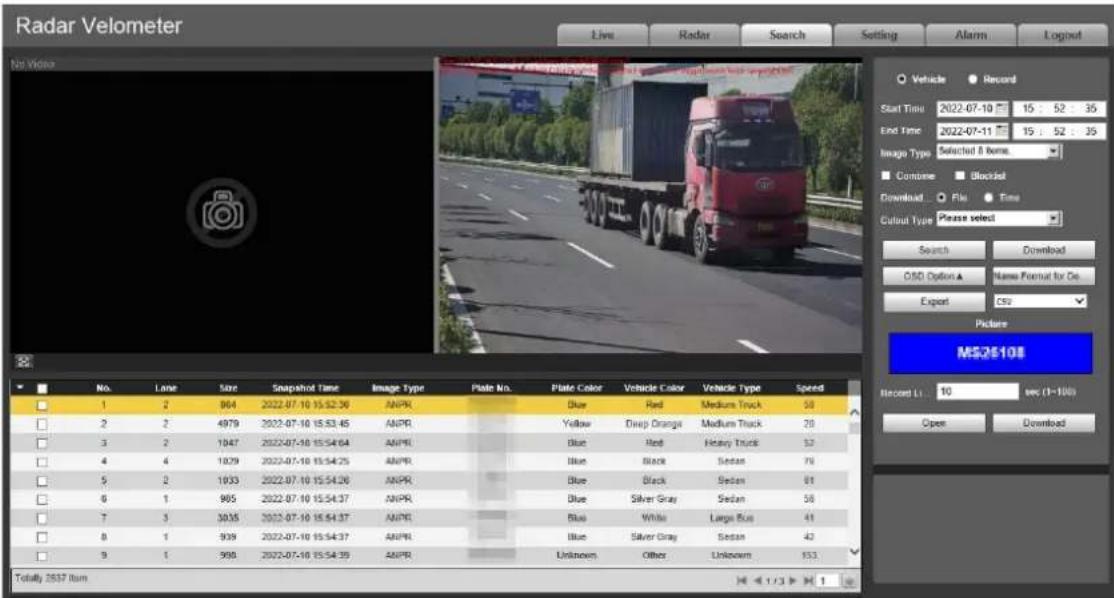1114x598 pixels.
Task: Click the Unknown plate color cell
Action: pos(576,556)
